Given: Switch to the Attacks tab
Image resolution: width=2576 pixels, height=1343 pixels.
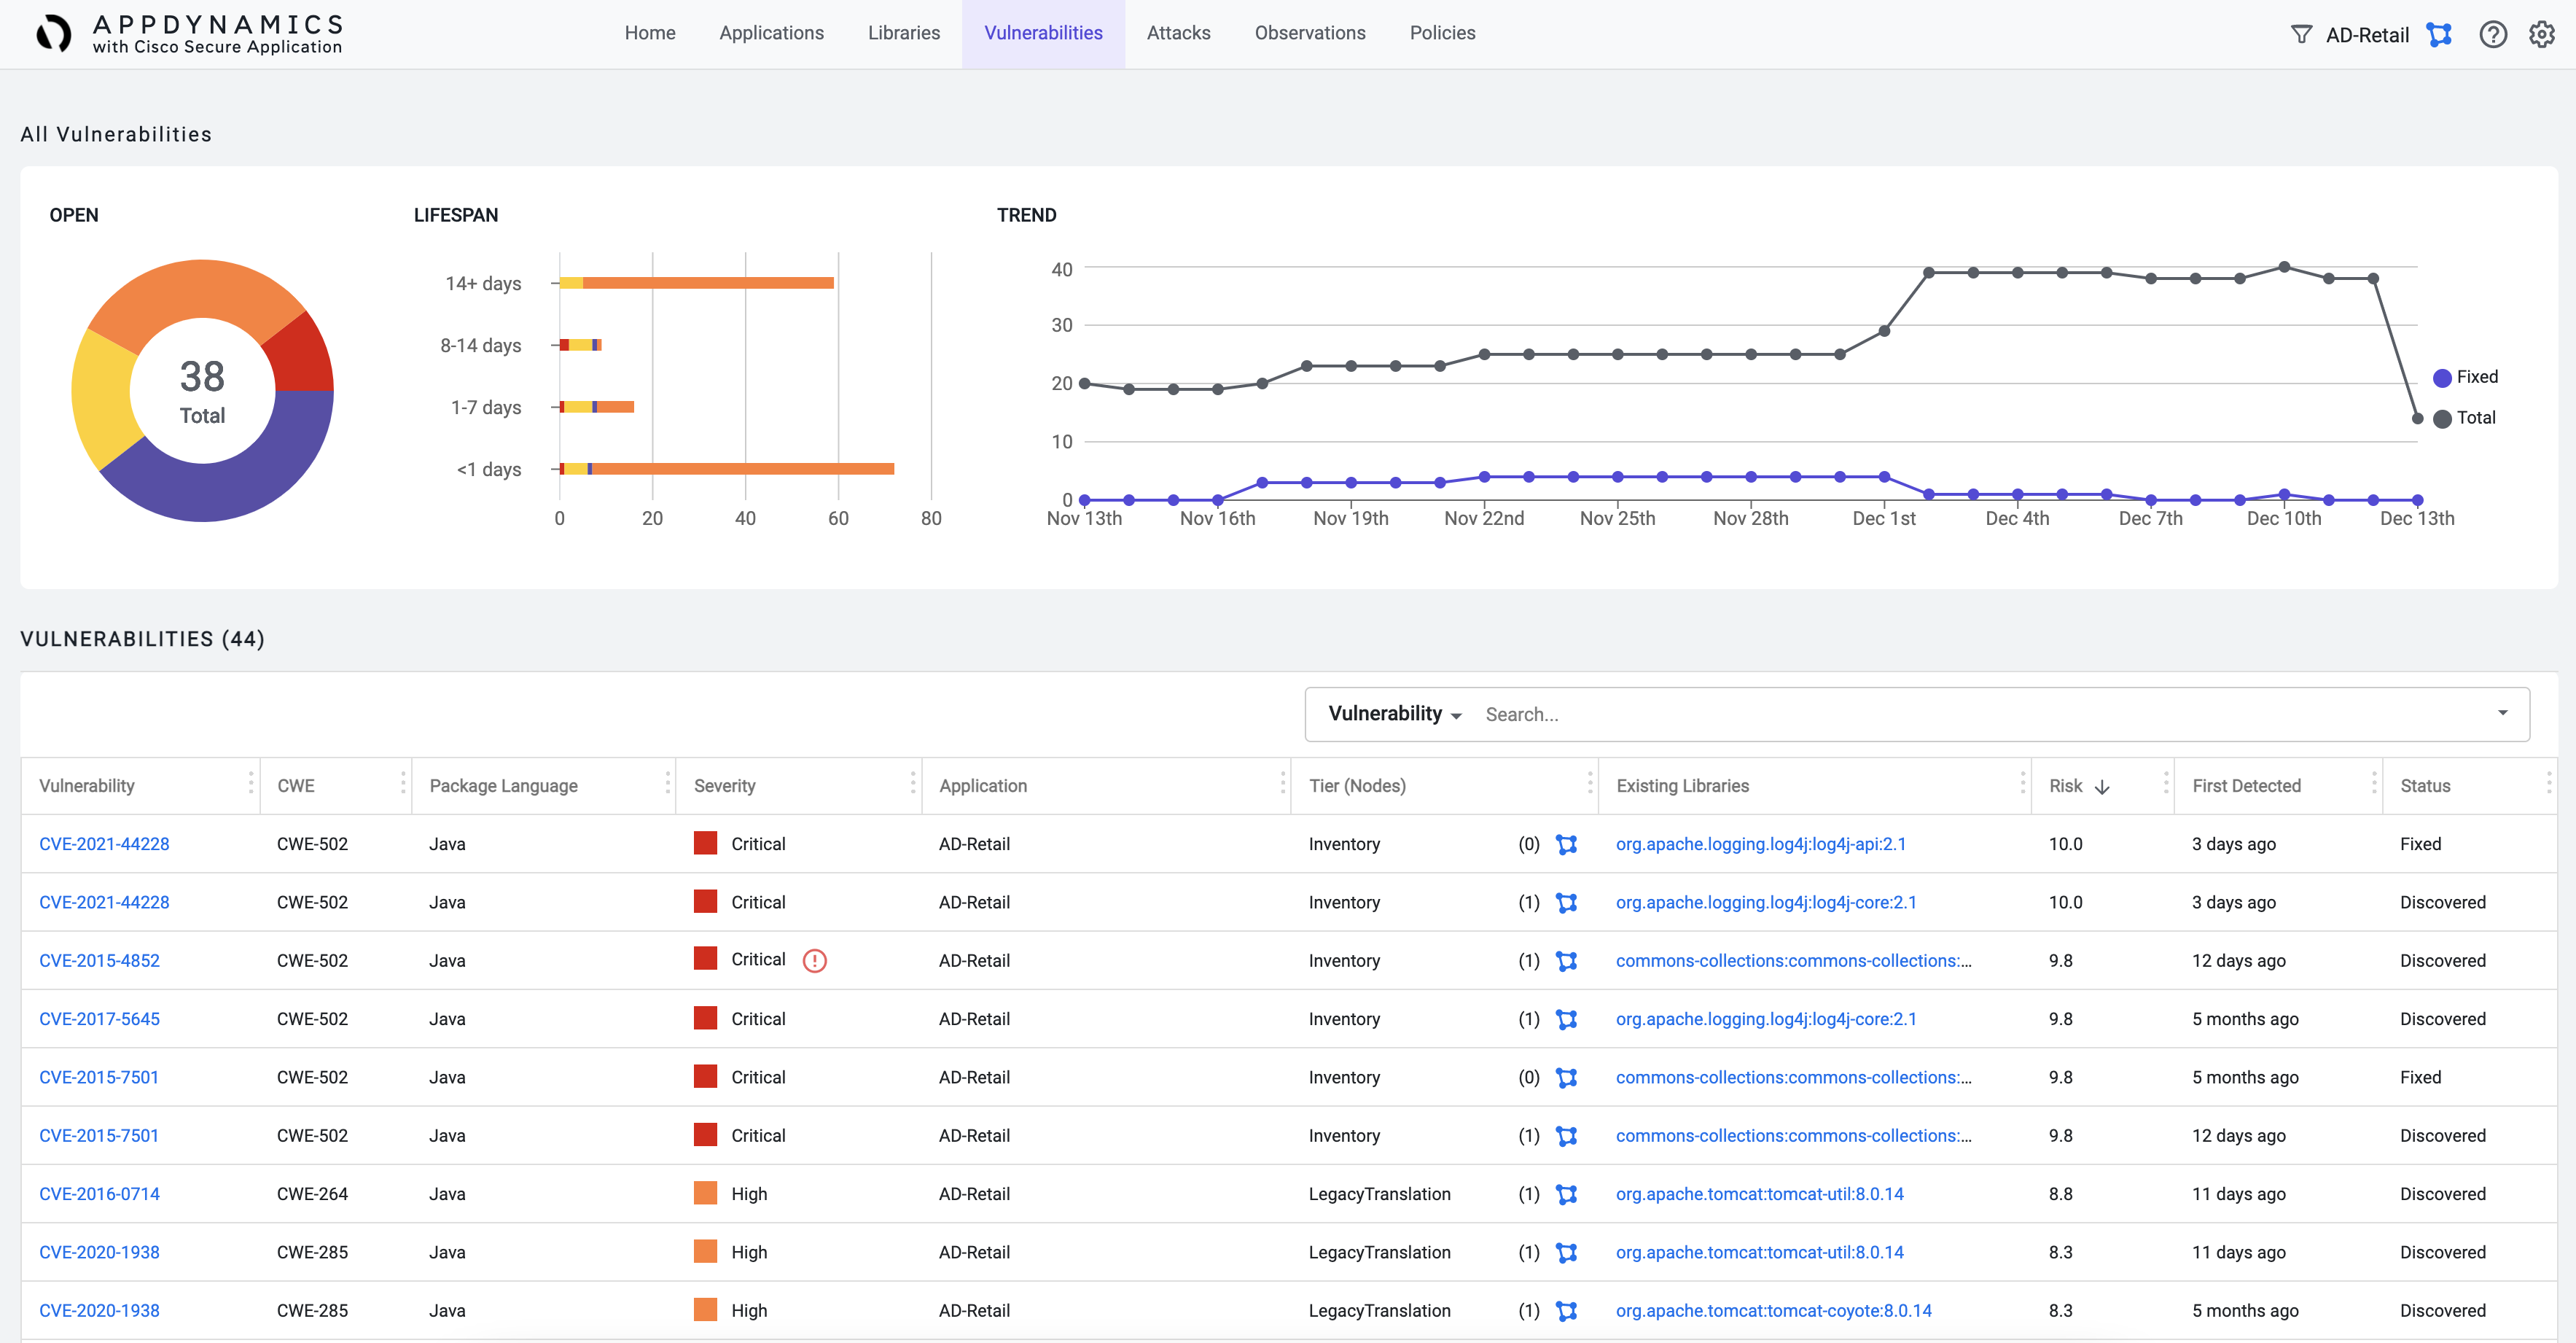Looking at the screenshot, I should (1178, 33).
